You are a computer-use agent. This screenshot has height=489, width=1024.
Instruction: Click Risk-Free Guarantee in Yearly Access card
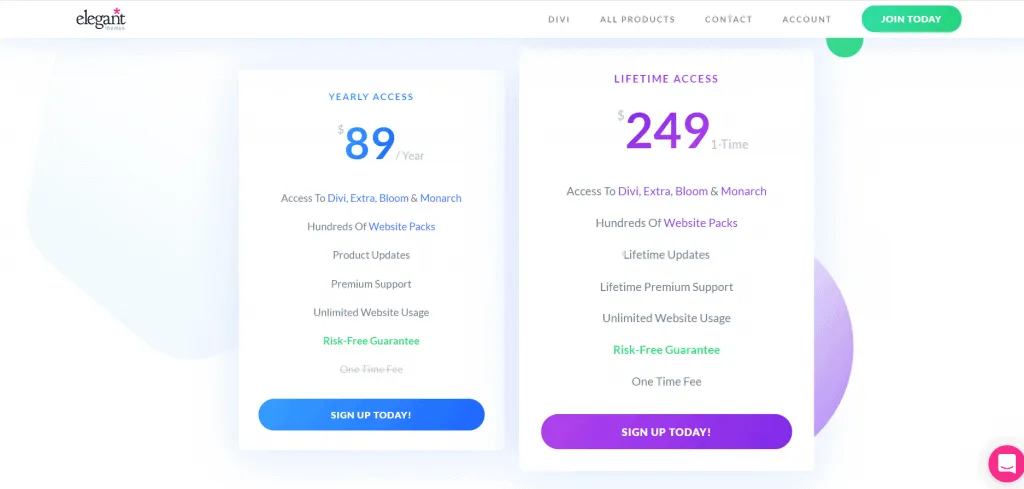371,341
